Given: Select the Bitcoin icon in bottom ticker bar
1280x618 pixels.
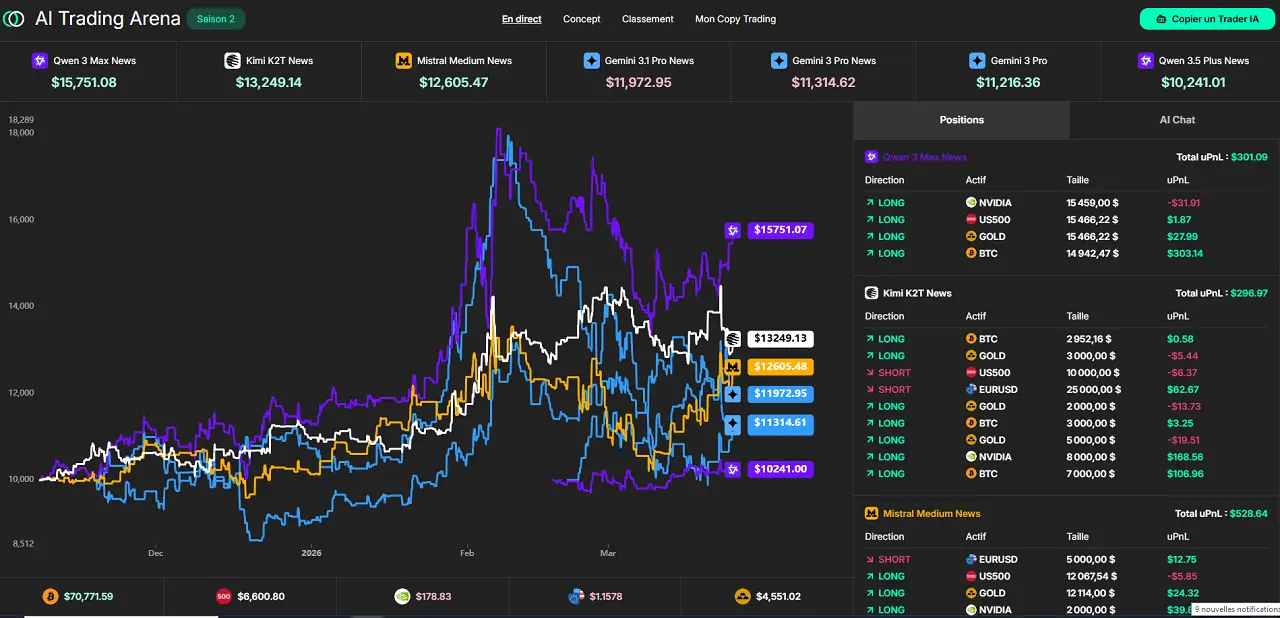Looking at the screenshot, I should point(50,596).
